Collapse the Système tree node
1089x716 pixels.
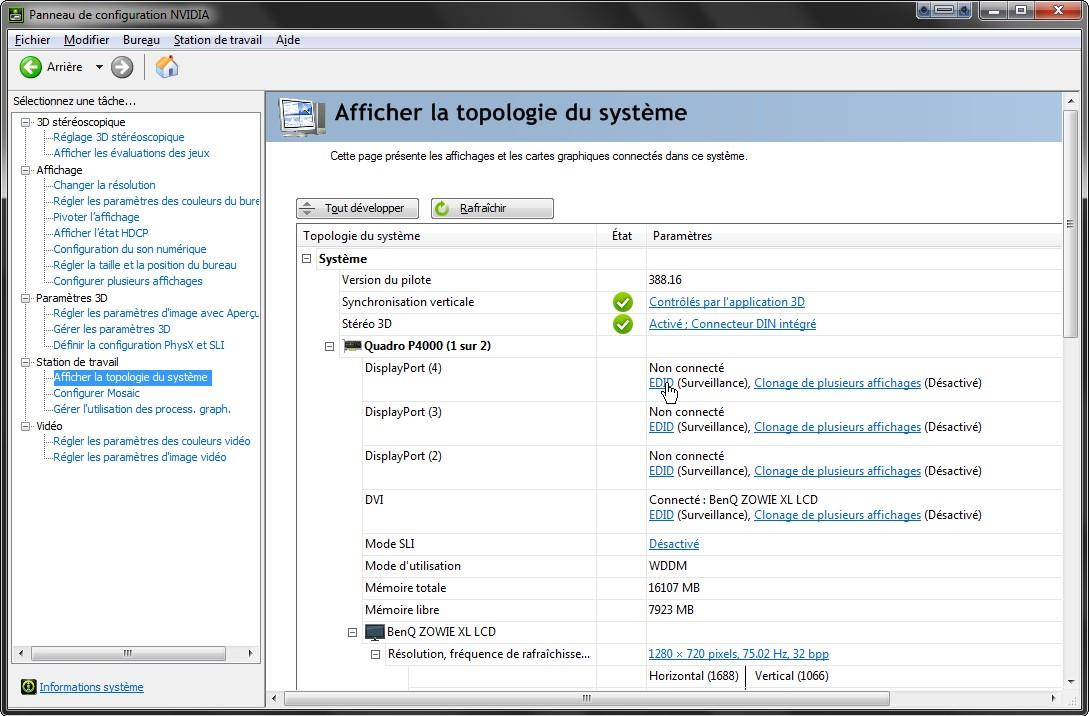click(307, 259)
